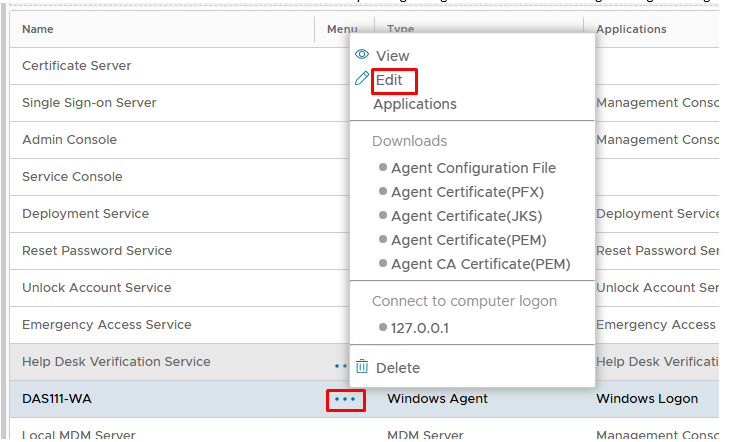Download Agent Certificate(PEM)
This screenshot has width=734, height=442.
point(468,240)
